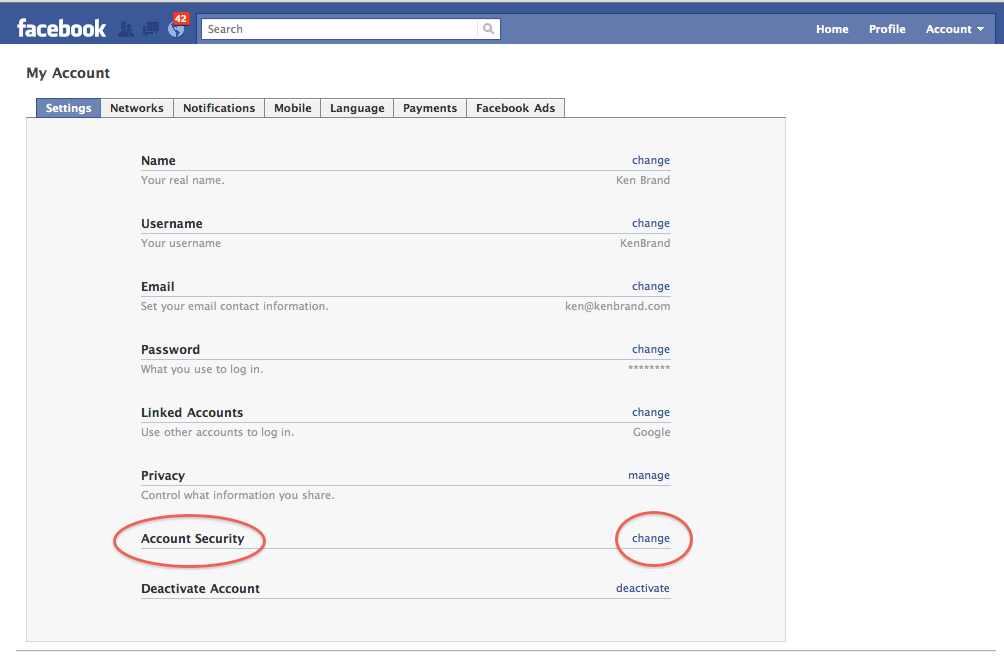The height and width of the screenshot is (656, 1004).
Task: Click the search magnifier button
Action: [489, 29]
